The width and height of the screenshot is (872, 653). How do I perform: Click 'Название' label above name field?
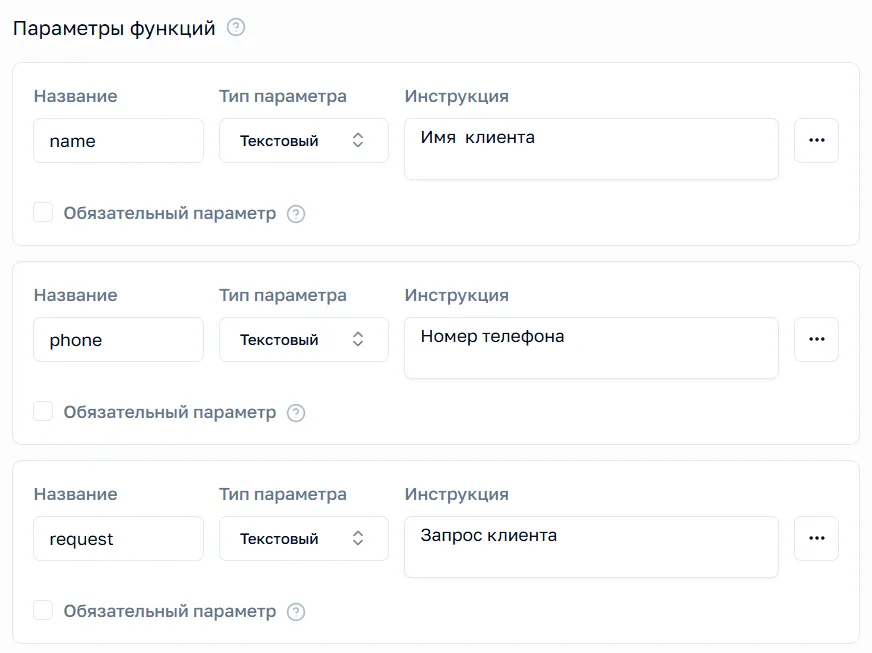pyautogui.click(x=76, y=96)
